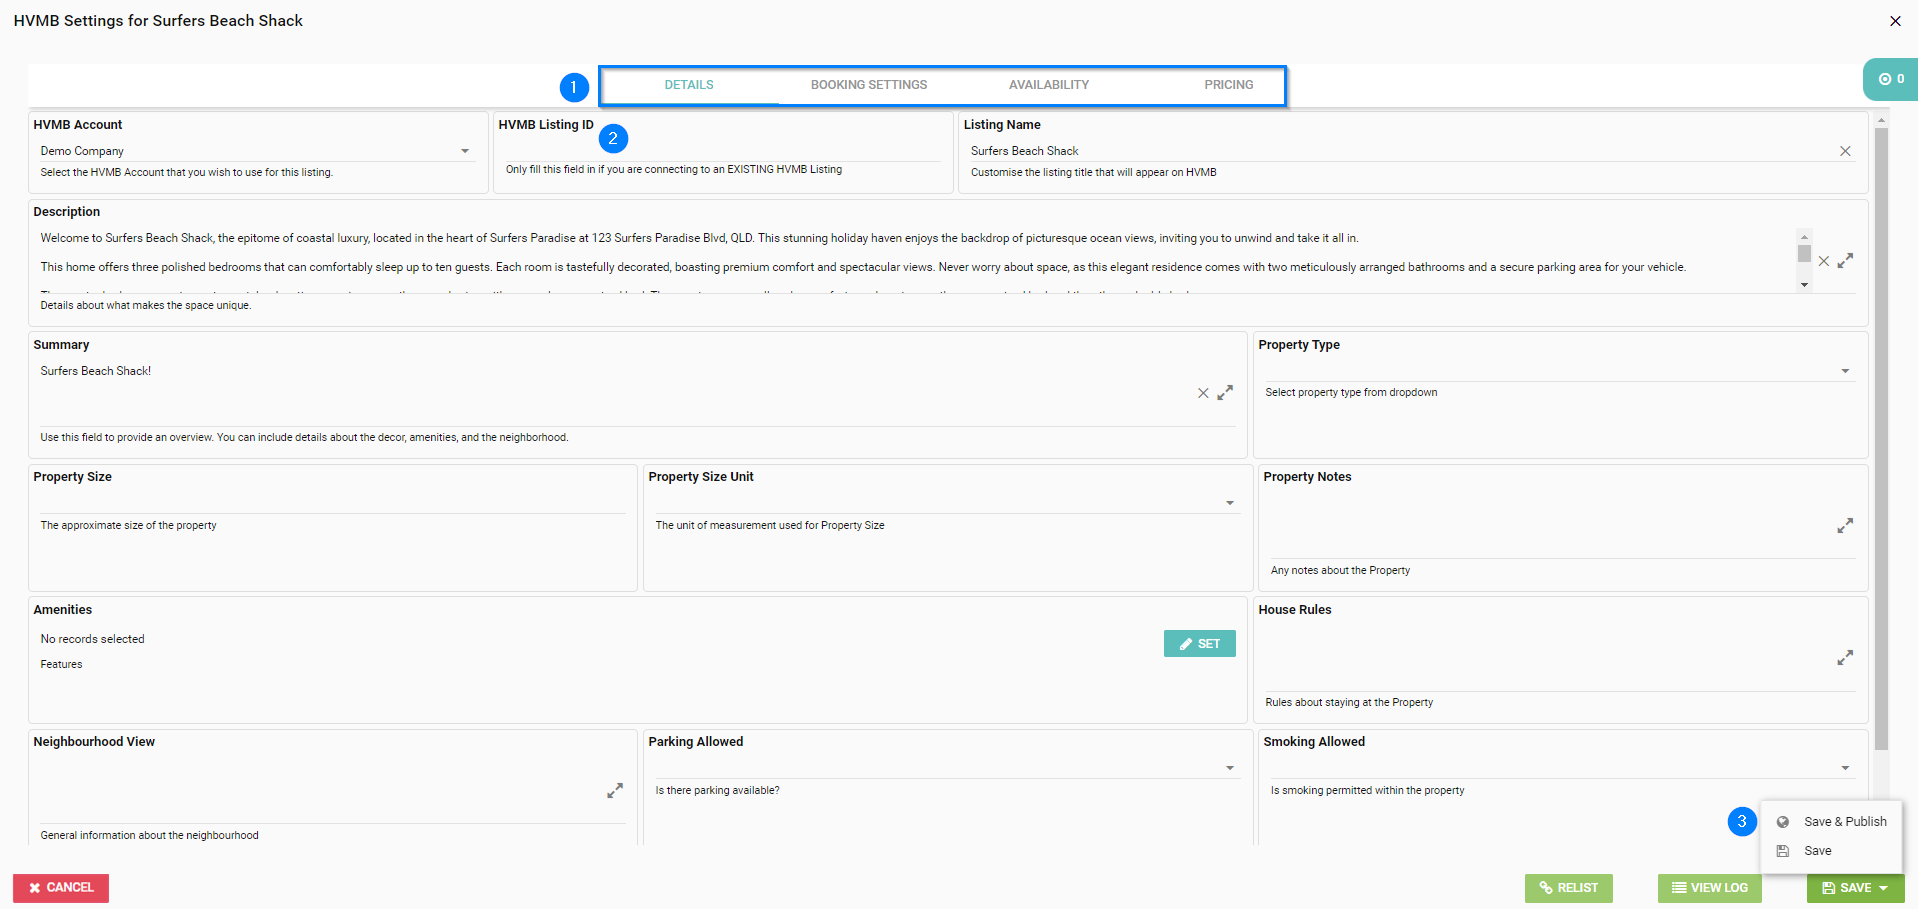Viewport: 1918px width, 909px height.
Task: Expand the Neighbourhood View editor
Action: tap(615, 791)
